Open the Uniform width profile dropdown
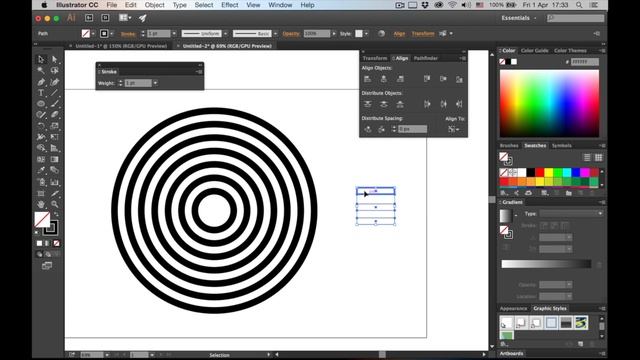This screenshot has height=360, width=640. pos(225,33)
